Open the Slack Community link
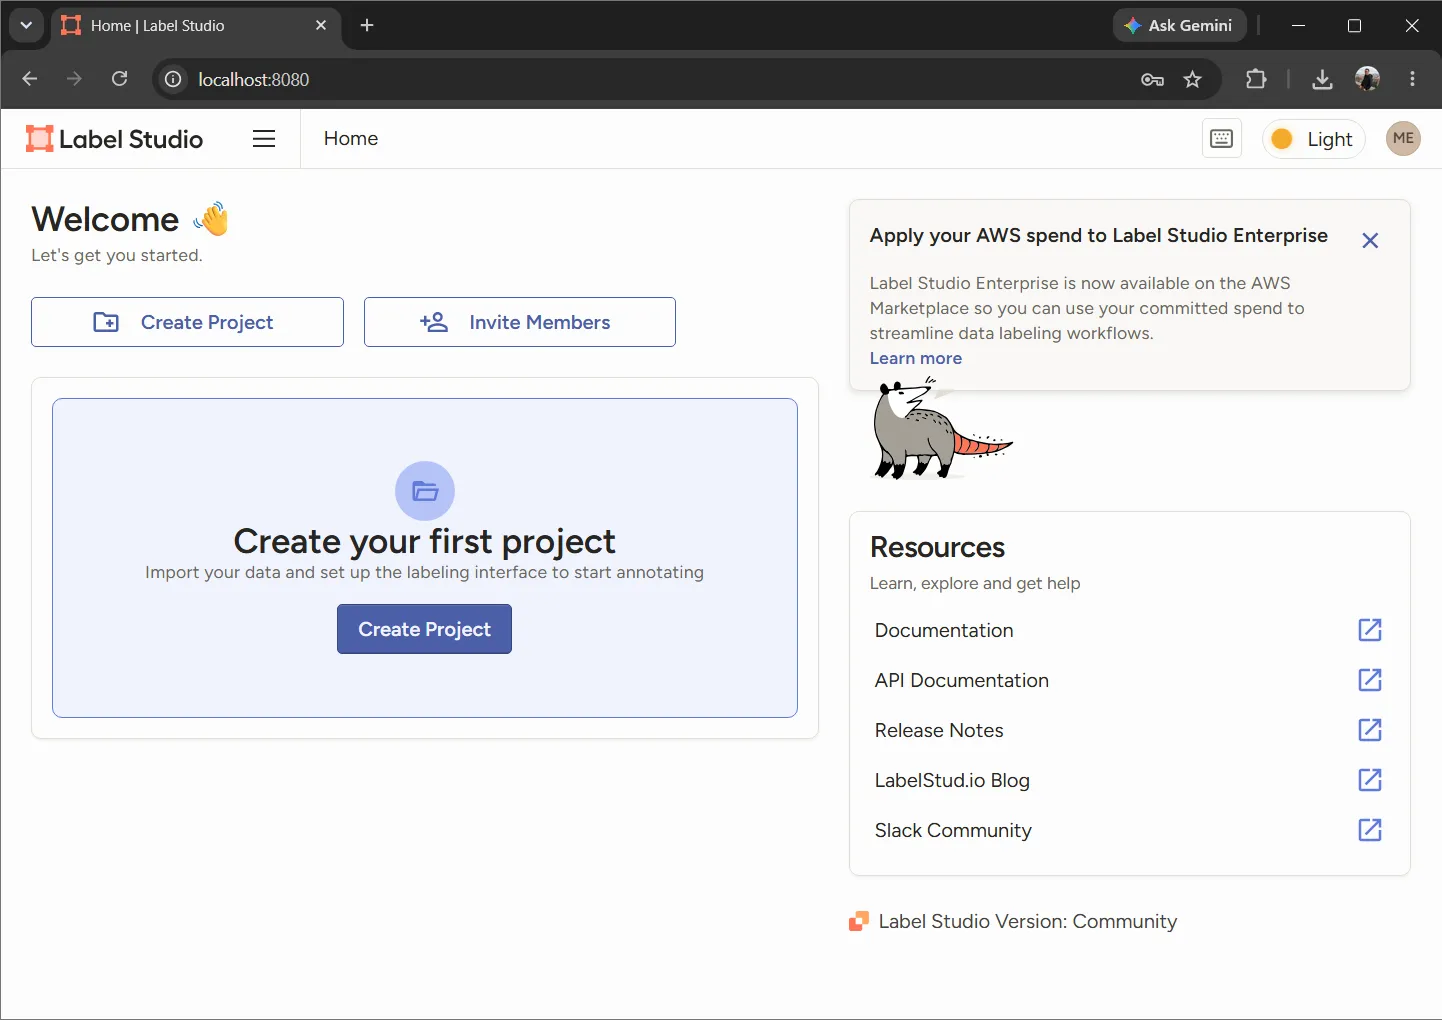Image resolution: width=1442 pixels, height=1020 pixels. [x=1129, y=830]
